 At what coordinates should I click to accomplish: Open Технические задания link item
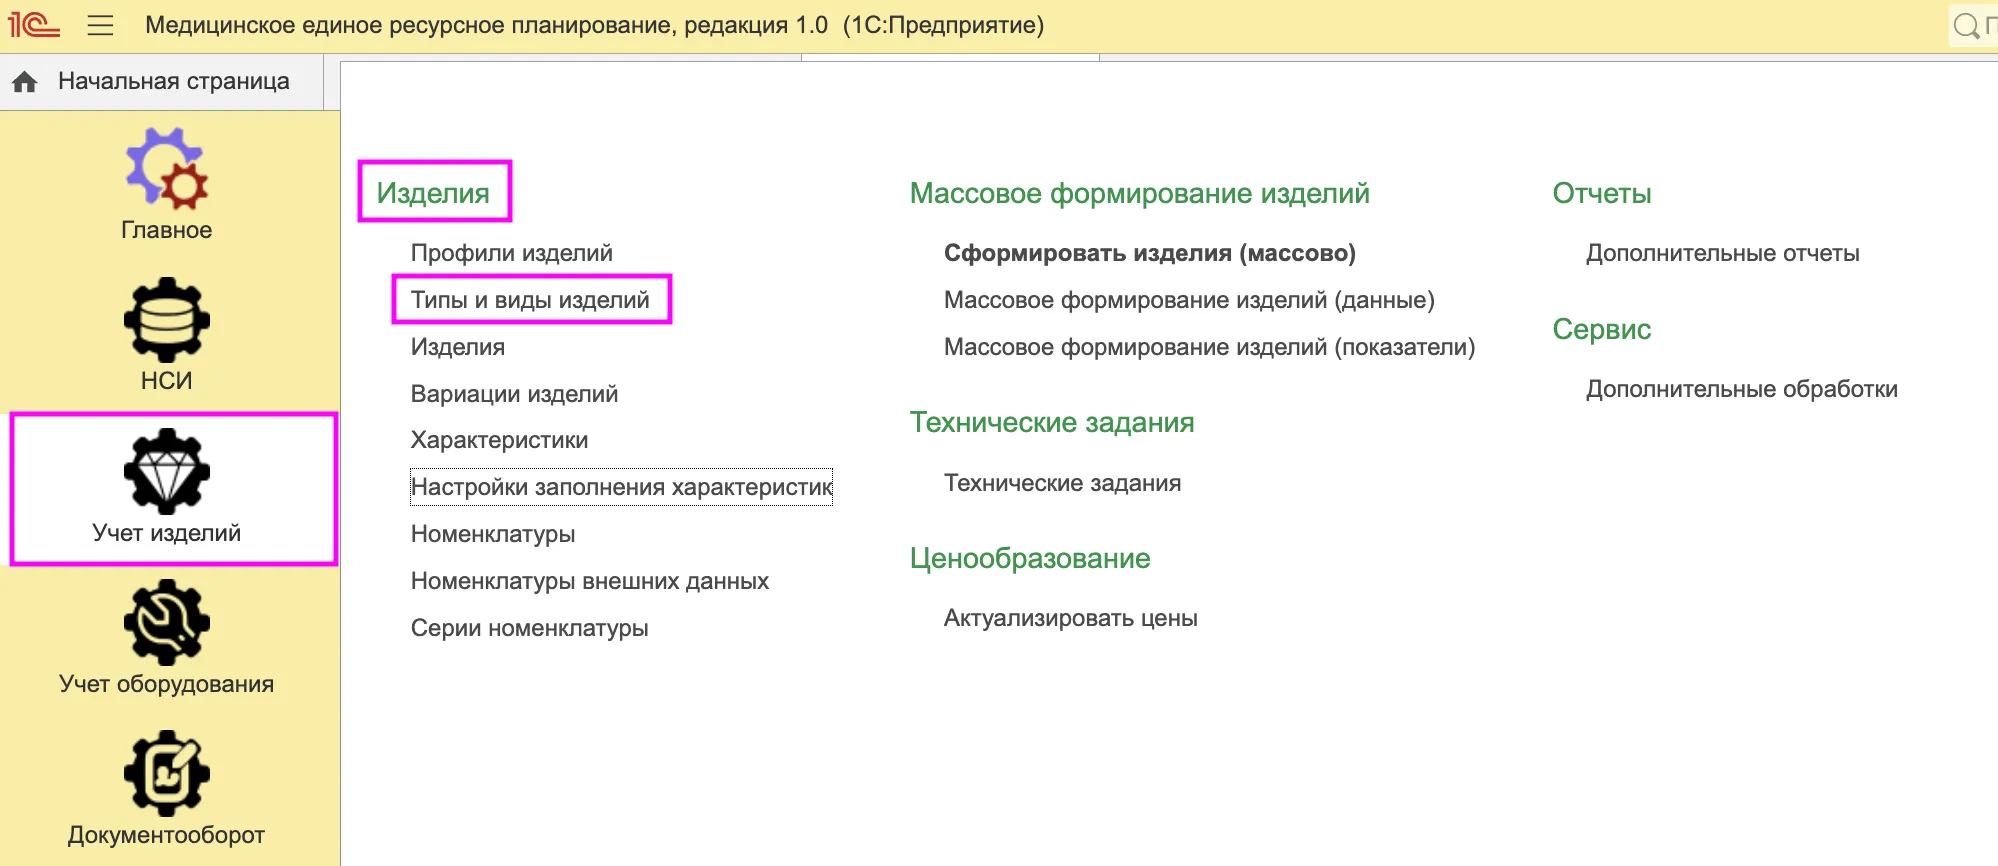point(1062,483)
